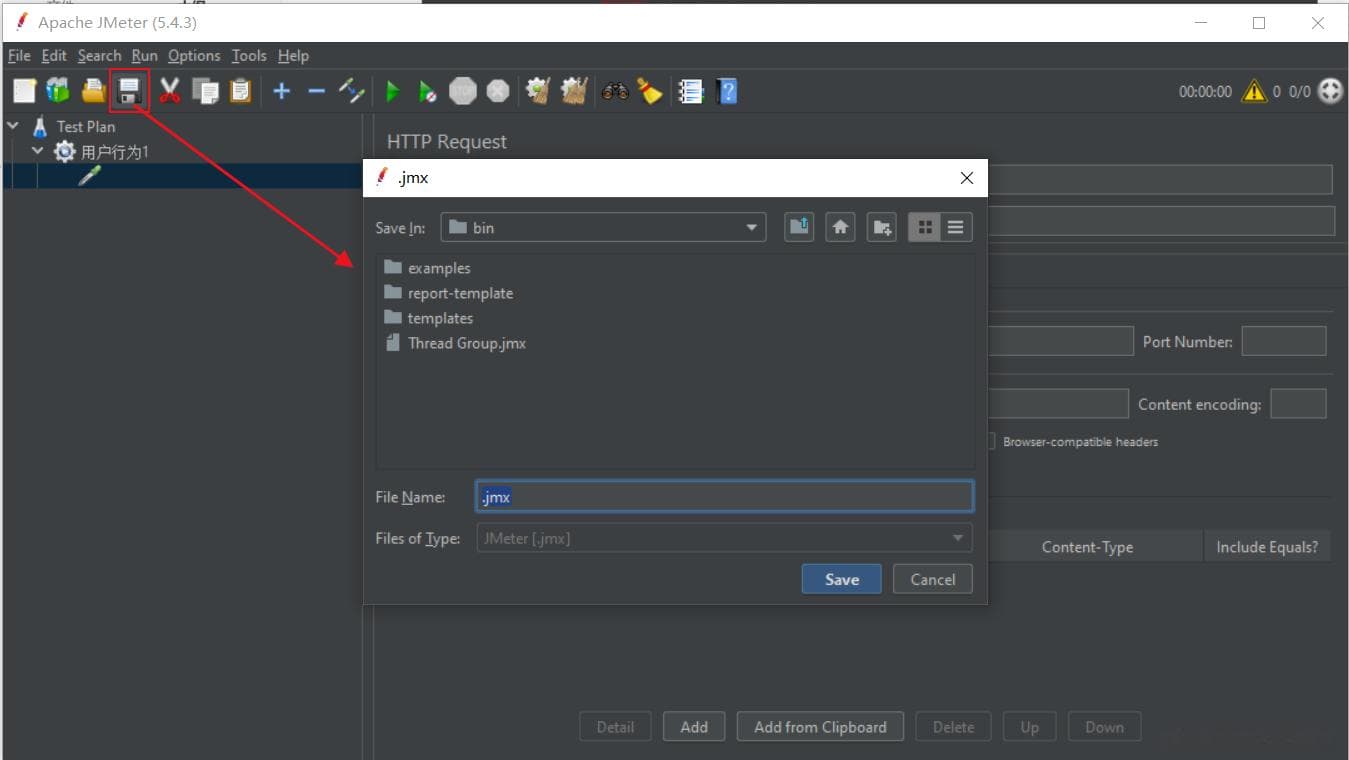The height and width of the screenshot is (760, 1349).
Task: Open the Search menu
Action: point(99,56)
